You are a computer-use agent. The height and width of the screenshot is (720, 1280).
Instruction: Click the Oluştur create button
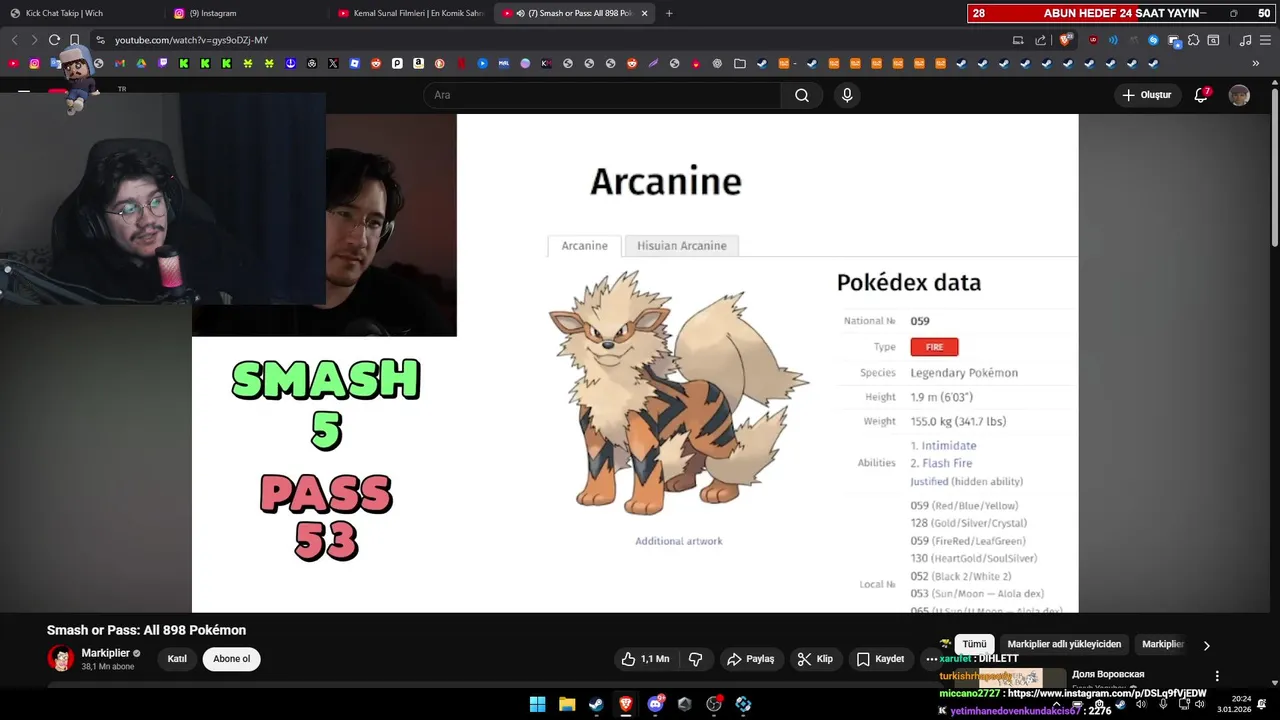(x=1146, y=95)
